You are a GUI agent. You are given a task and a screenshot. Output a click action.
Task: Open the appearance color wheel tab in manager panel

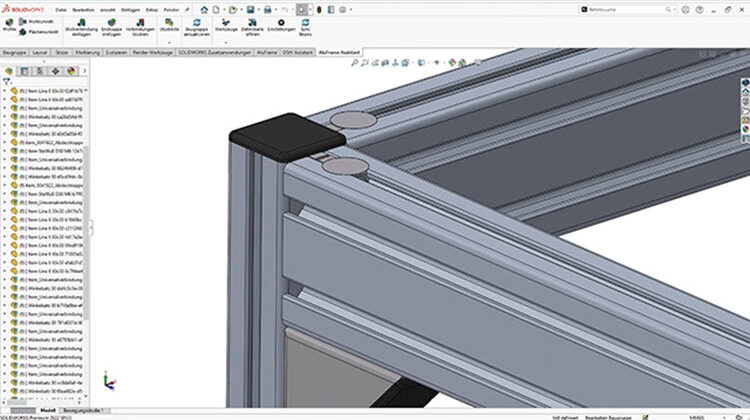[x=71, y=71]
